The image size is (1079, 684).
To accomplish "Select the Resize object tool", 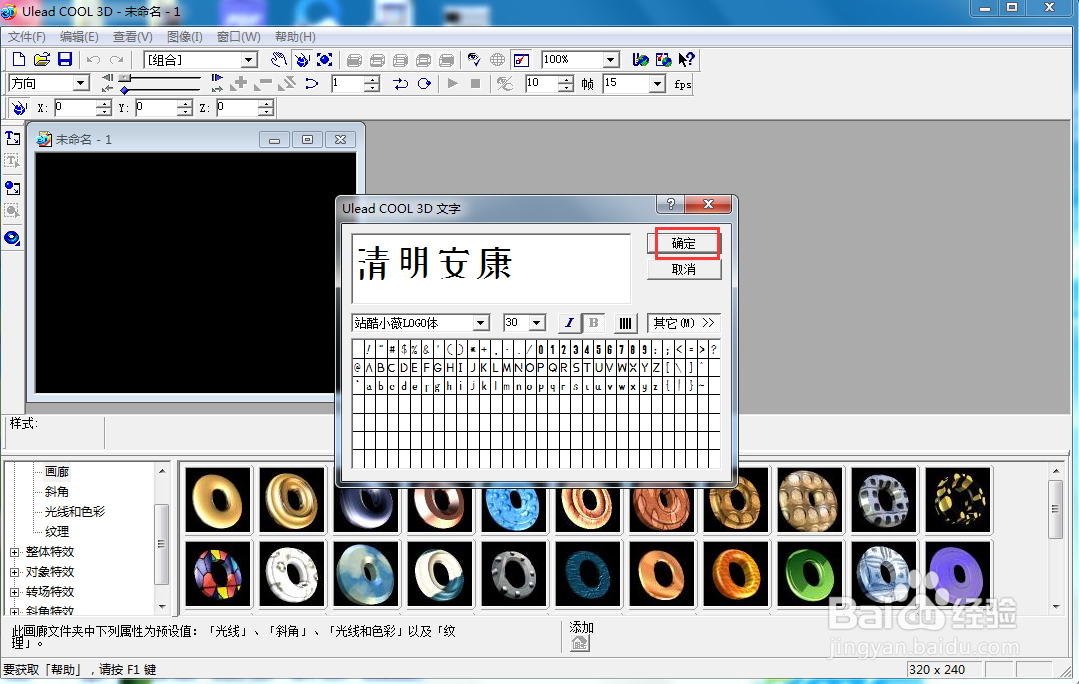I will click(325, 60).
